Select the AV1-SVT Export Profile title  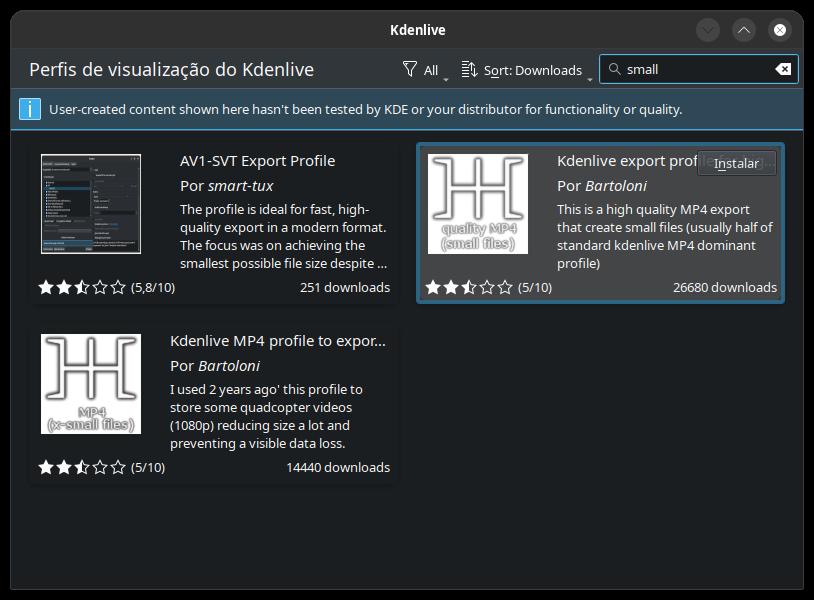click(x=257, y=161)
